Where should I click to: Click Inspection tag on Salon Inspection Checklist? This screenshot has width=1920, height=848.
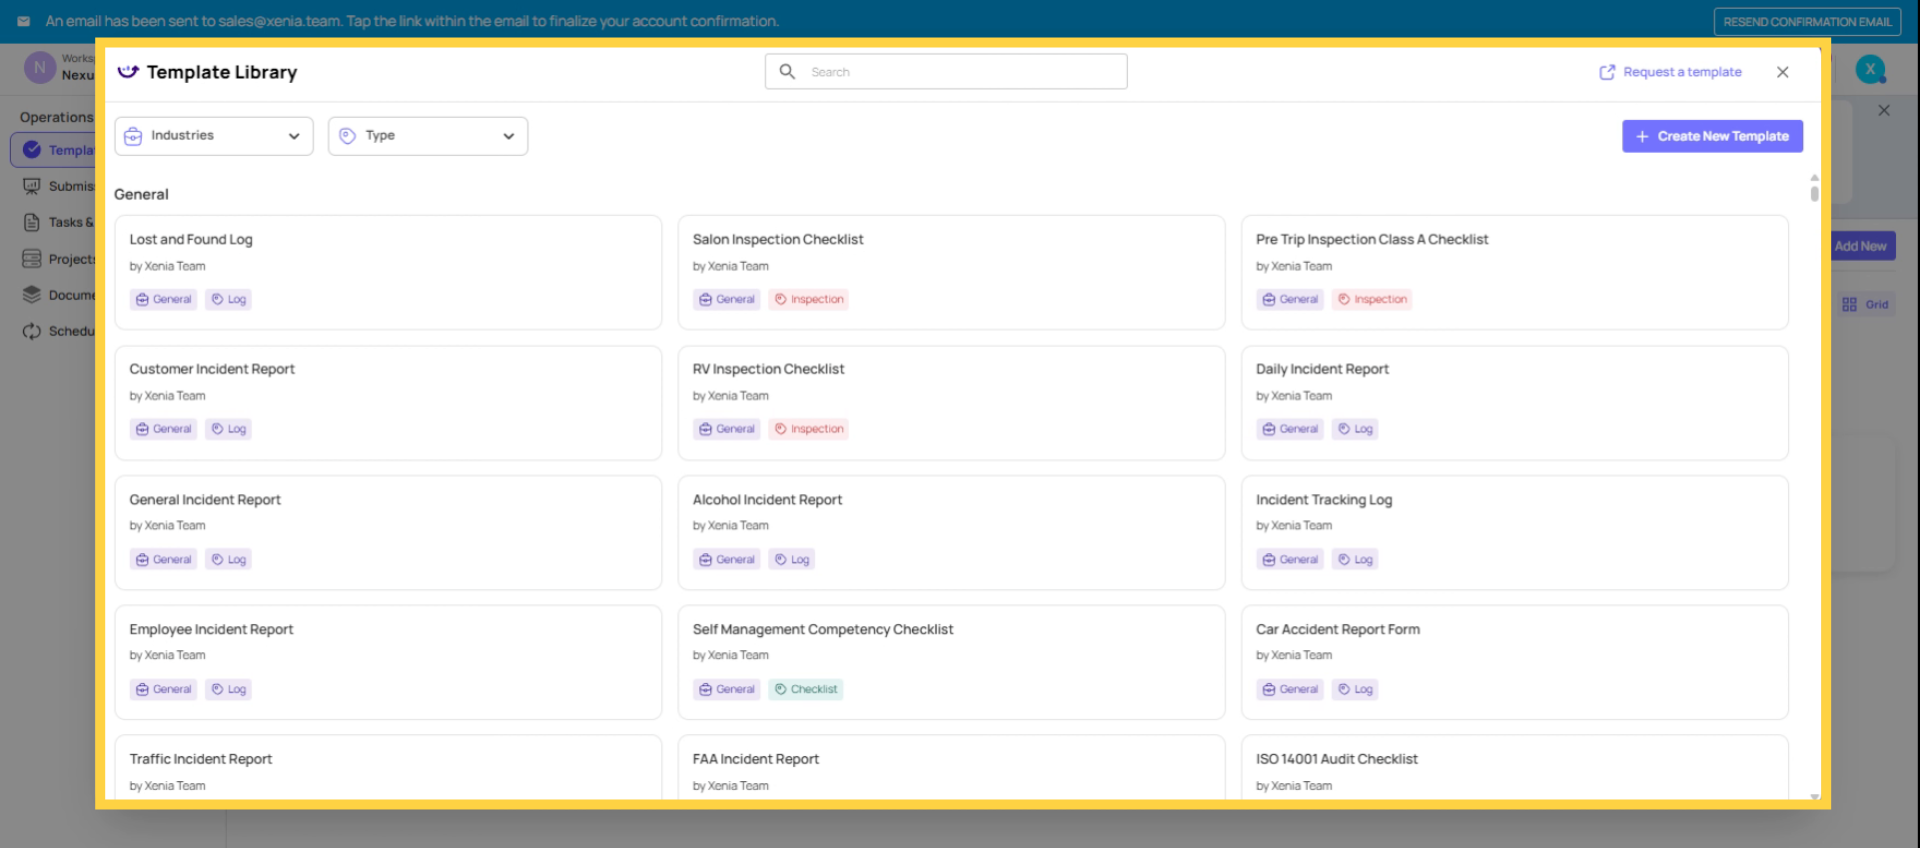808,299
